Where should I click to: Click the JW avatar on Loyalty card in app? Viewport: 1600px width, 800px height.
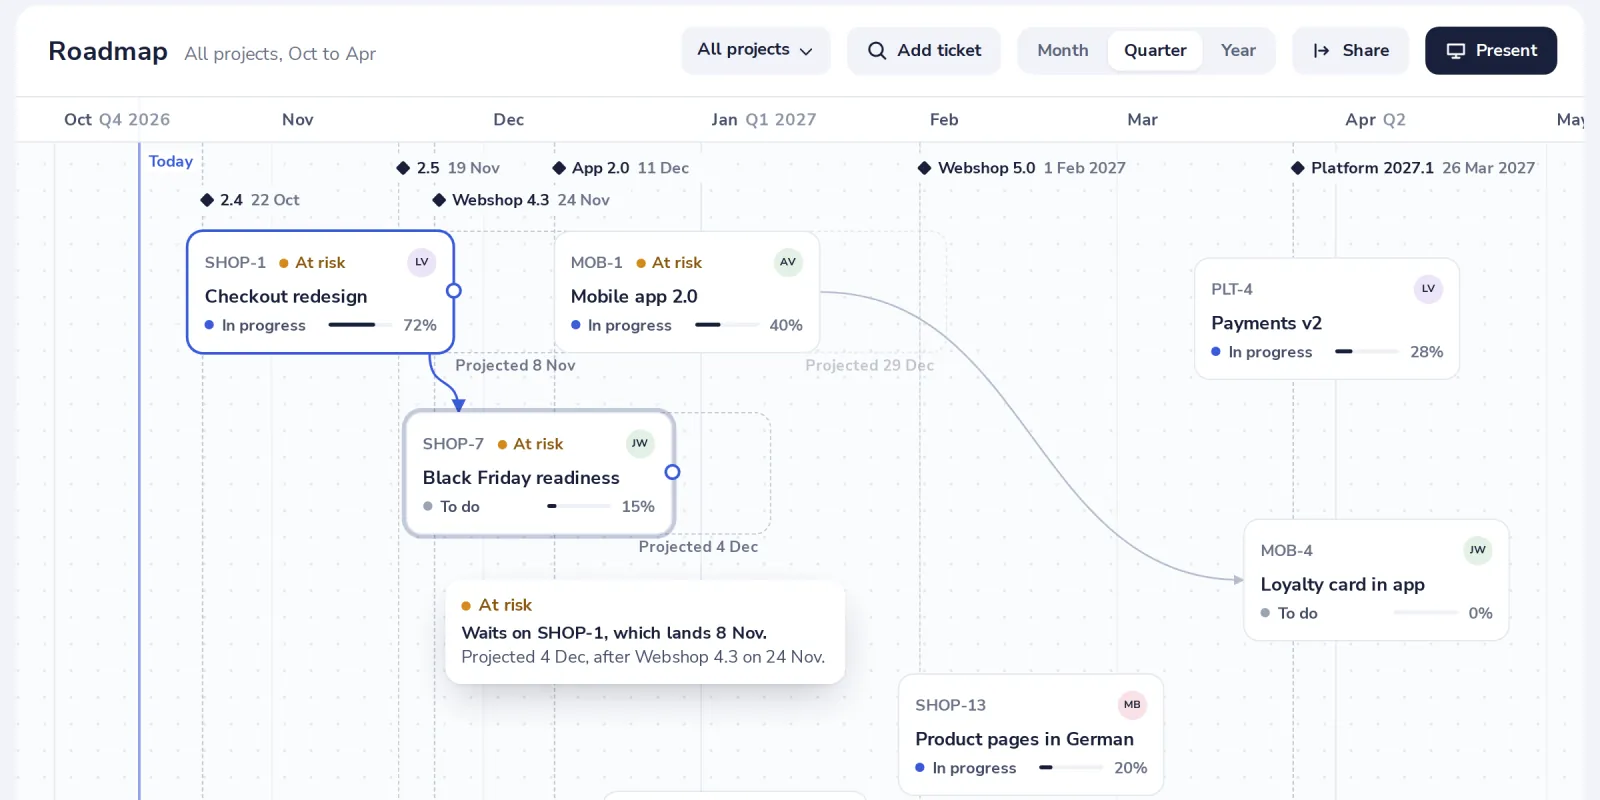point(1478,550)
